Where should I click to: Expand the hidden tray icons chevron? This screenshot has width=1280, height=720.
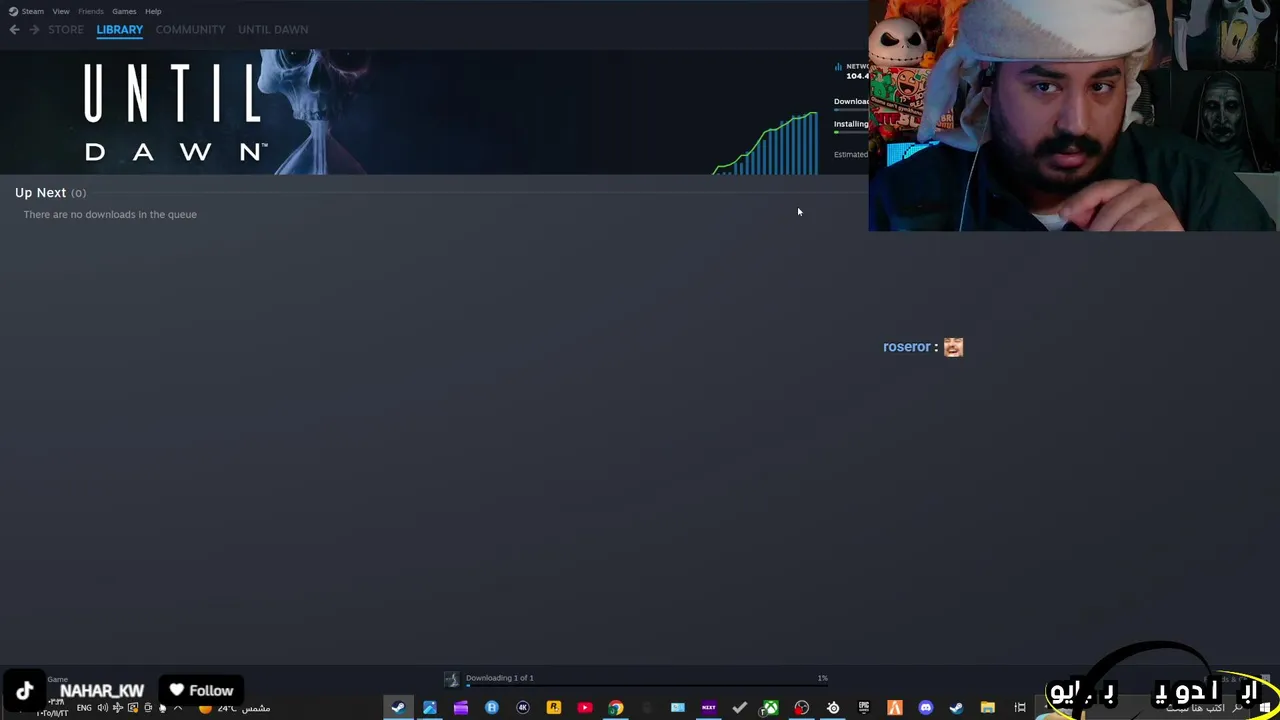point(178,708)
